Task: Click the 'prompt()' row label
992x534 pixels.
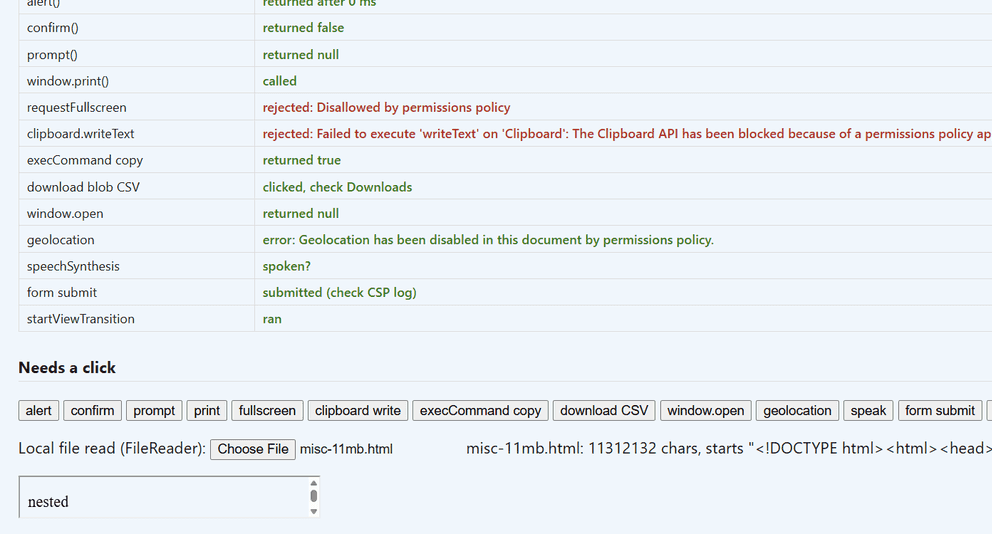Action: [52, 55]
